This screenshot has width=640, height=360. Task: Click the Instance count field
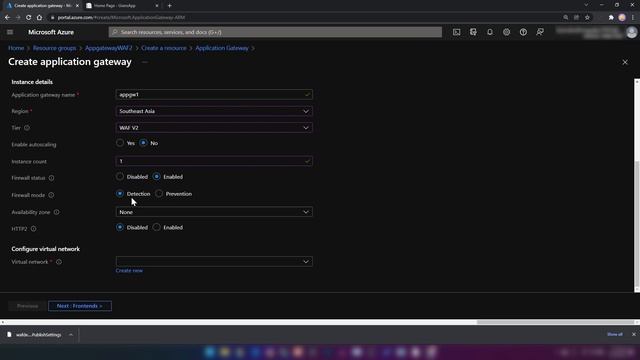point(214,161)
